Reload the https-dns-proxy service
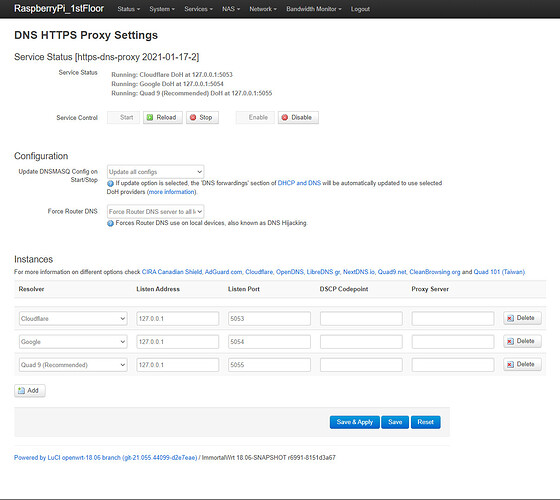 click(163, 118)
